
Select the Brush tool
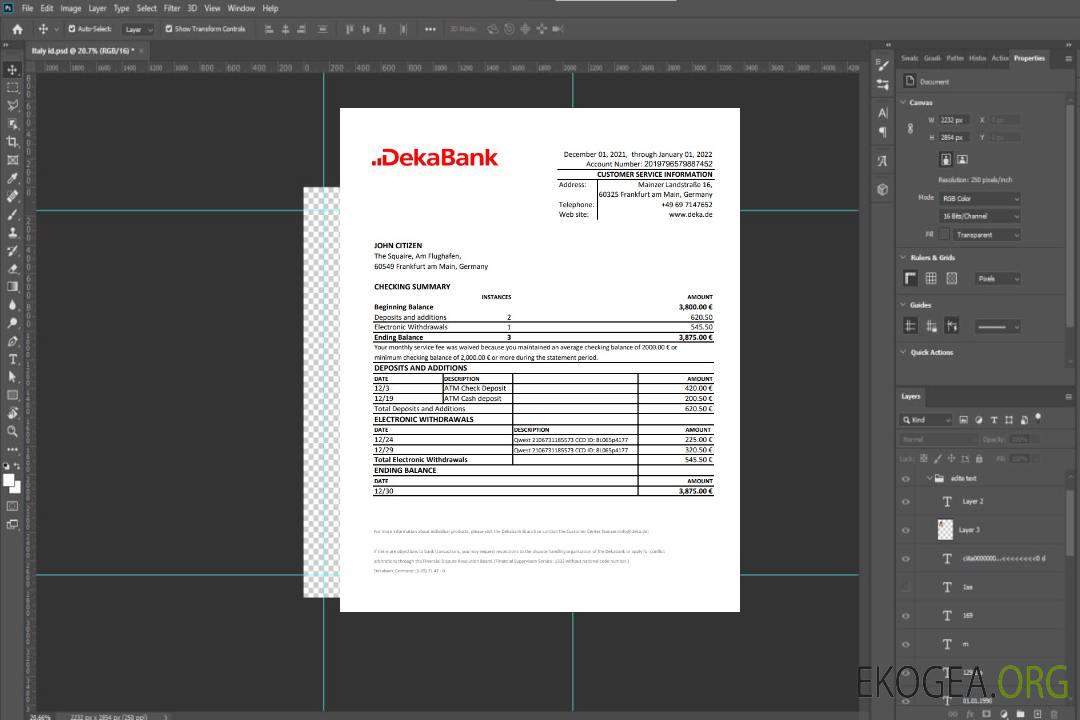(12, 214)
